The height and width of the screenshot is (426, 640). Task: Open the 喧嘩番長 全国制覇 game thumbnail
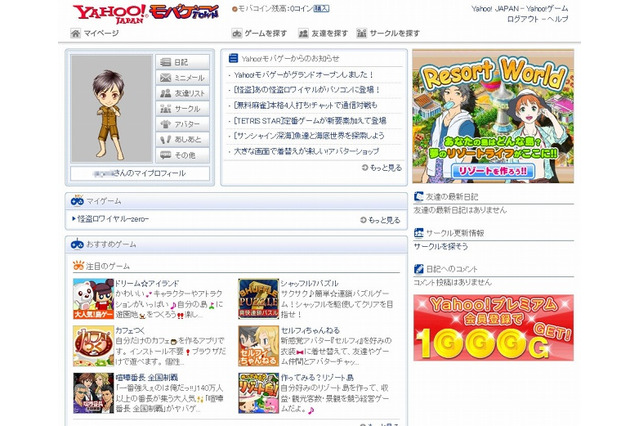93,393
